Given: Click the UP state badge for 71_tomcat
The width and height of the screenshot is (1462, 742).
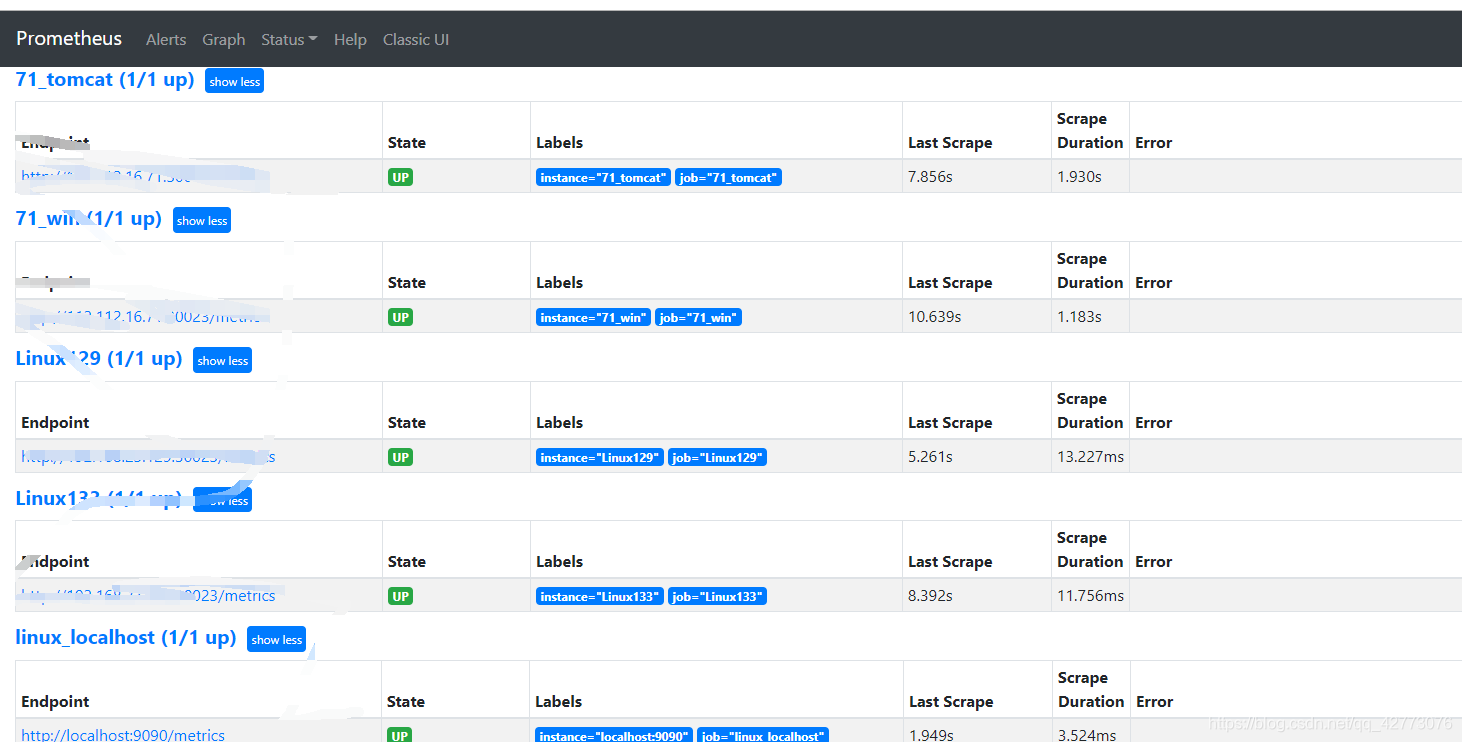Looking at the screenshot, I should [x=400, y=177].
